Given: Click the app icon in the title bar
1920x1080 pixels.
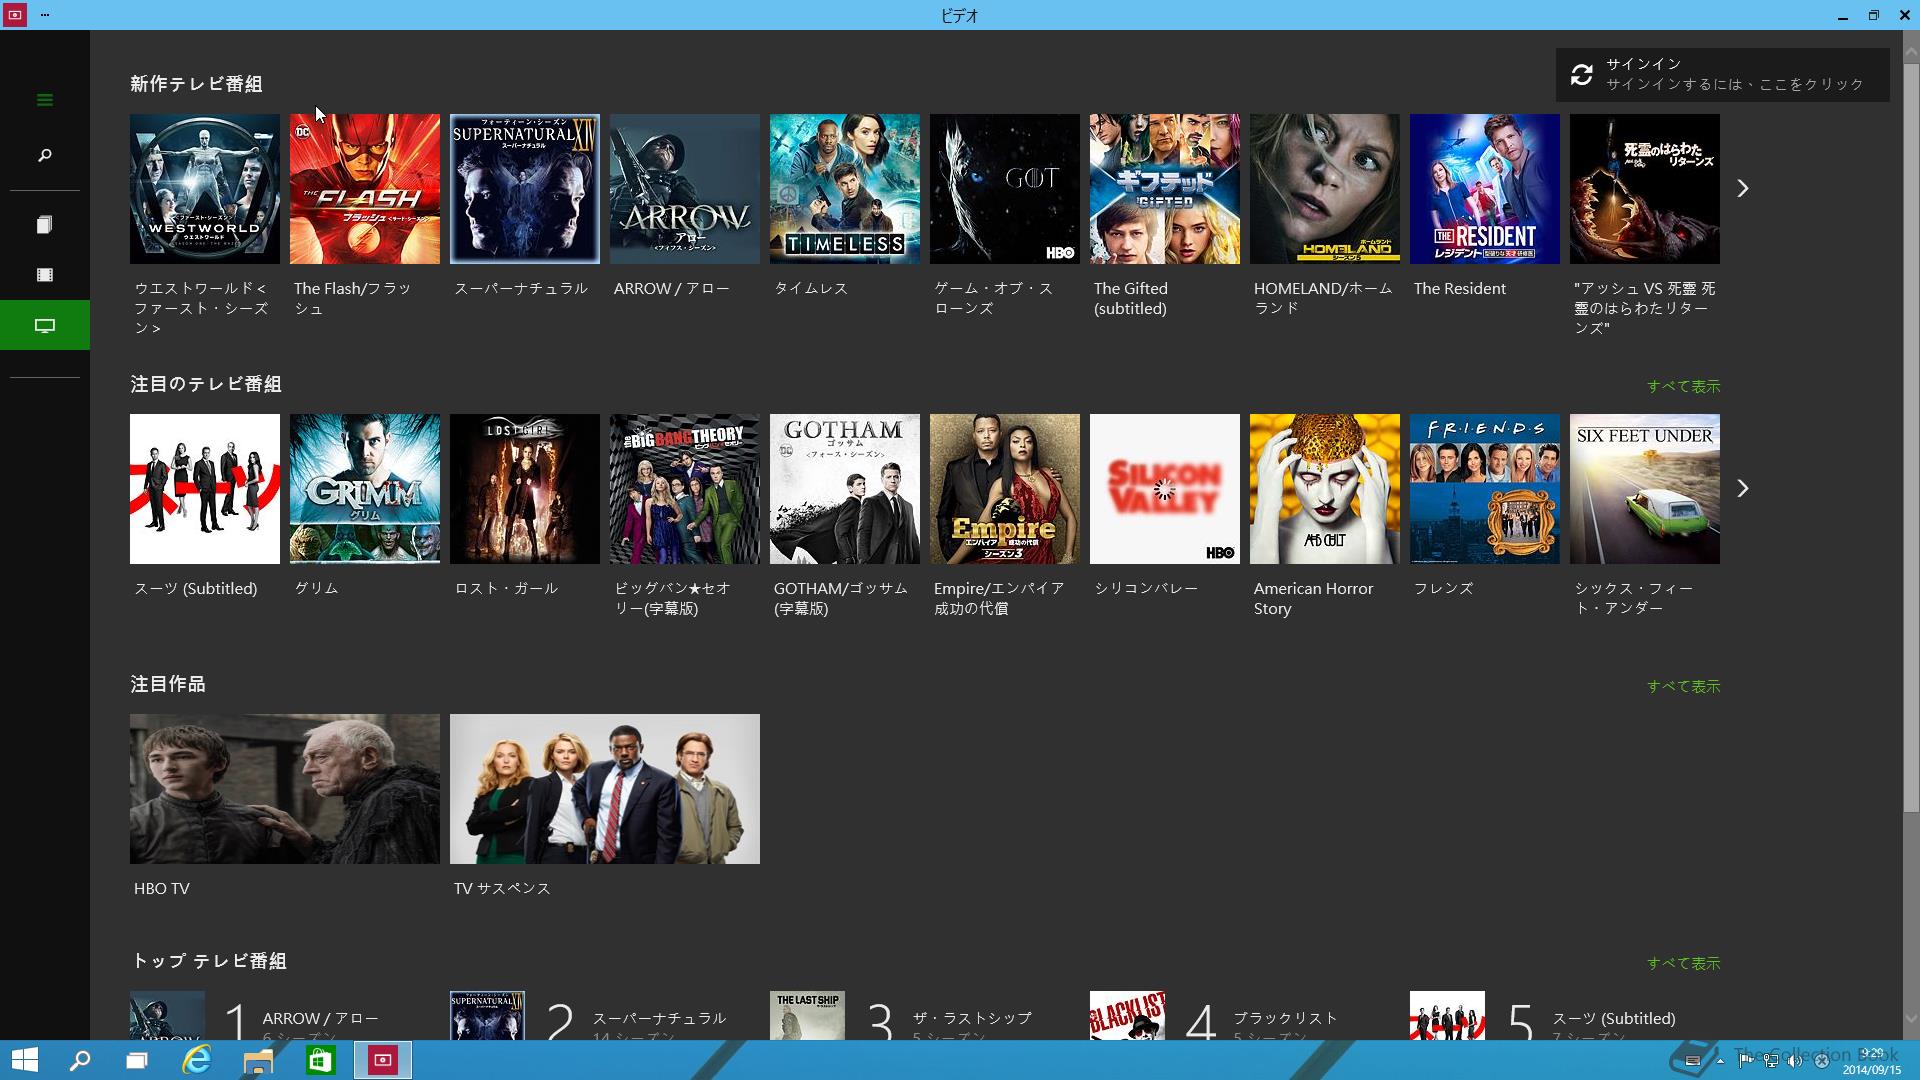Looking at the screenshot, I should point(14,15).
